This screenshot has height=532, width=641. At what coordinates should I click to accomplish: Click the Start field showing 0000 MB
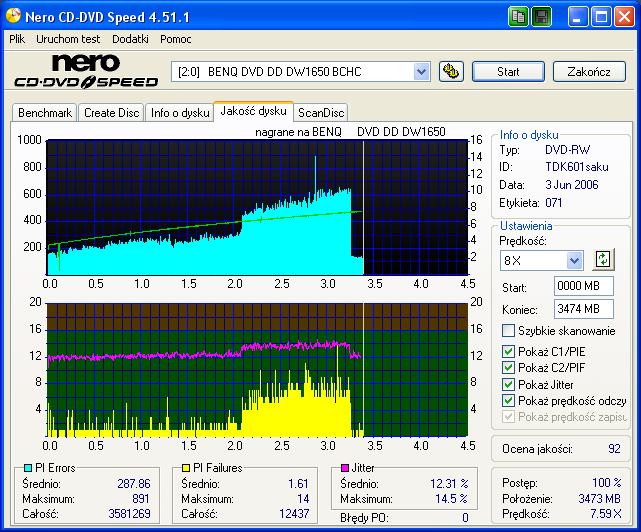click(x=584, y=286)
